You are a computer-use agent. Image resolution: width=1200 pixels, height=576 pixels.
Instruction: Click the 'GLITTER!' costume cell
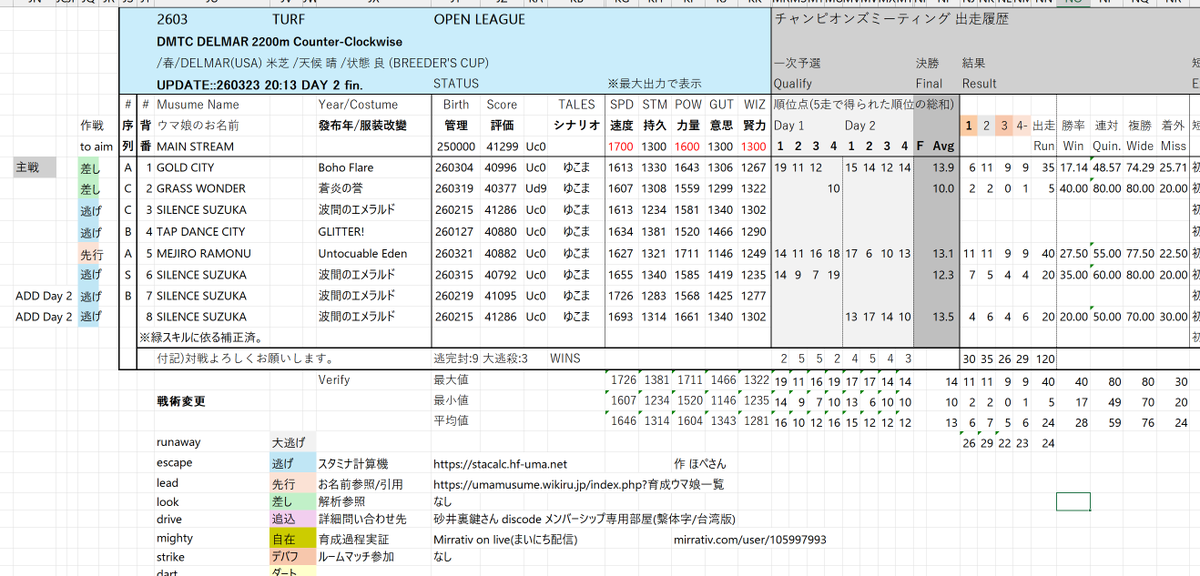click(340, 232)
